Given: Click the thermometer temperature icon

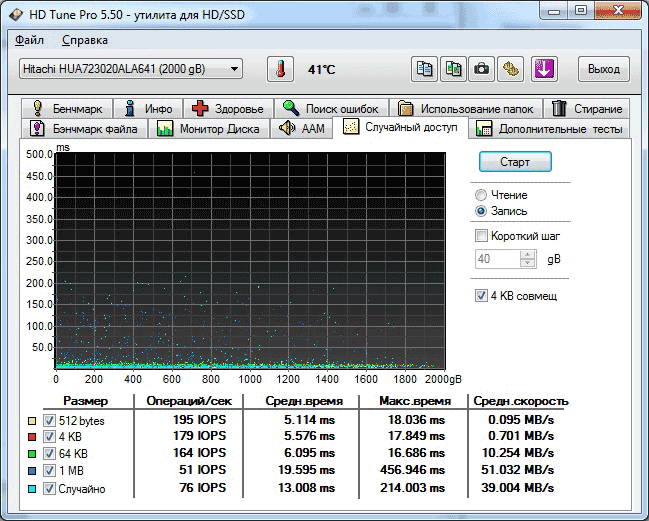Looking at the screenshot, I should click(281, 69).
